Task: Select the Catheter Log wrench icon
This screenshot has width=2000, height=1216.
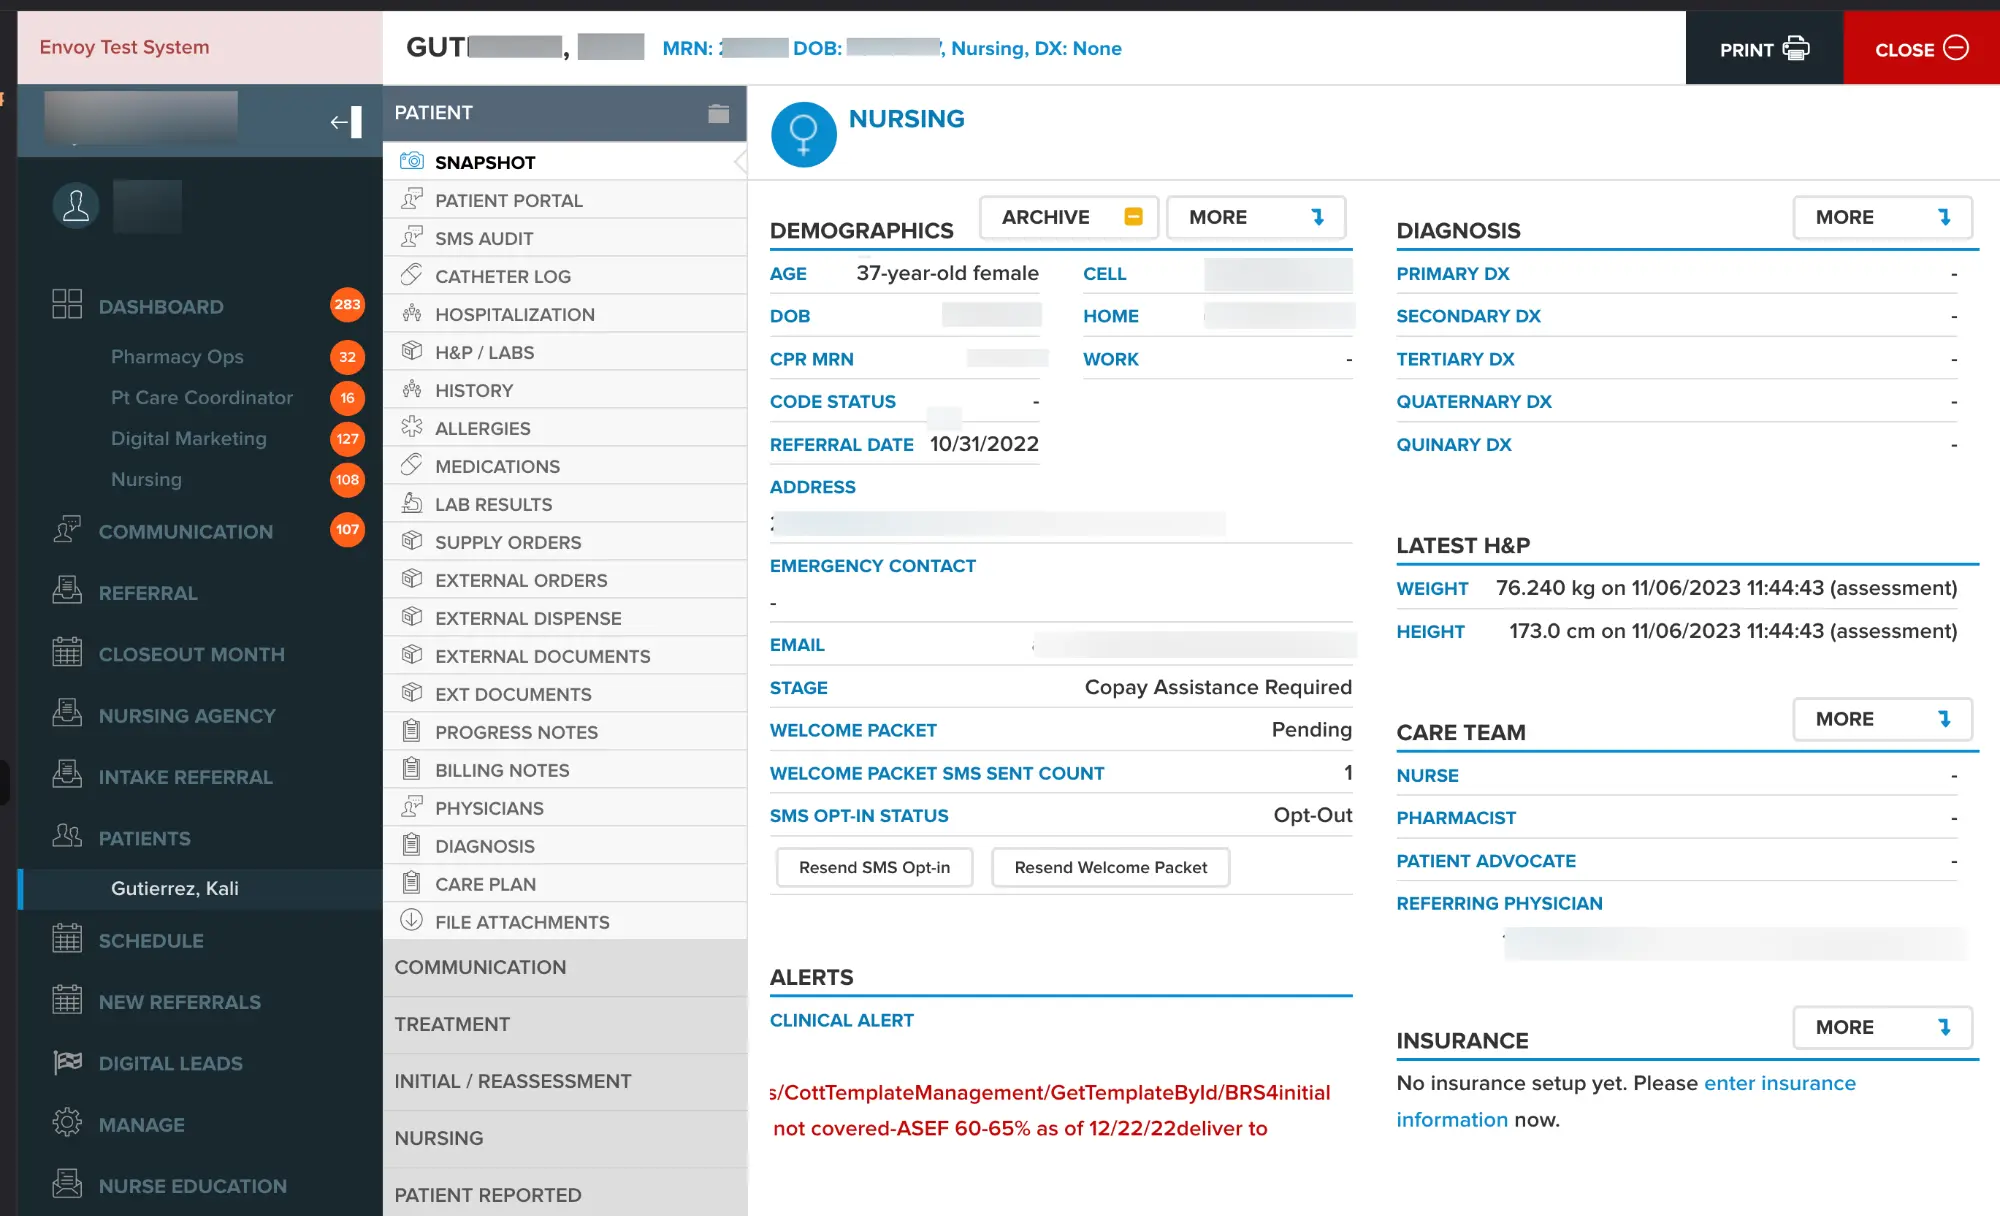Action: click(411, 275)
